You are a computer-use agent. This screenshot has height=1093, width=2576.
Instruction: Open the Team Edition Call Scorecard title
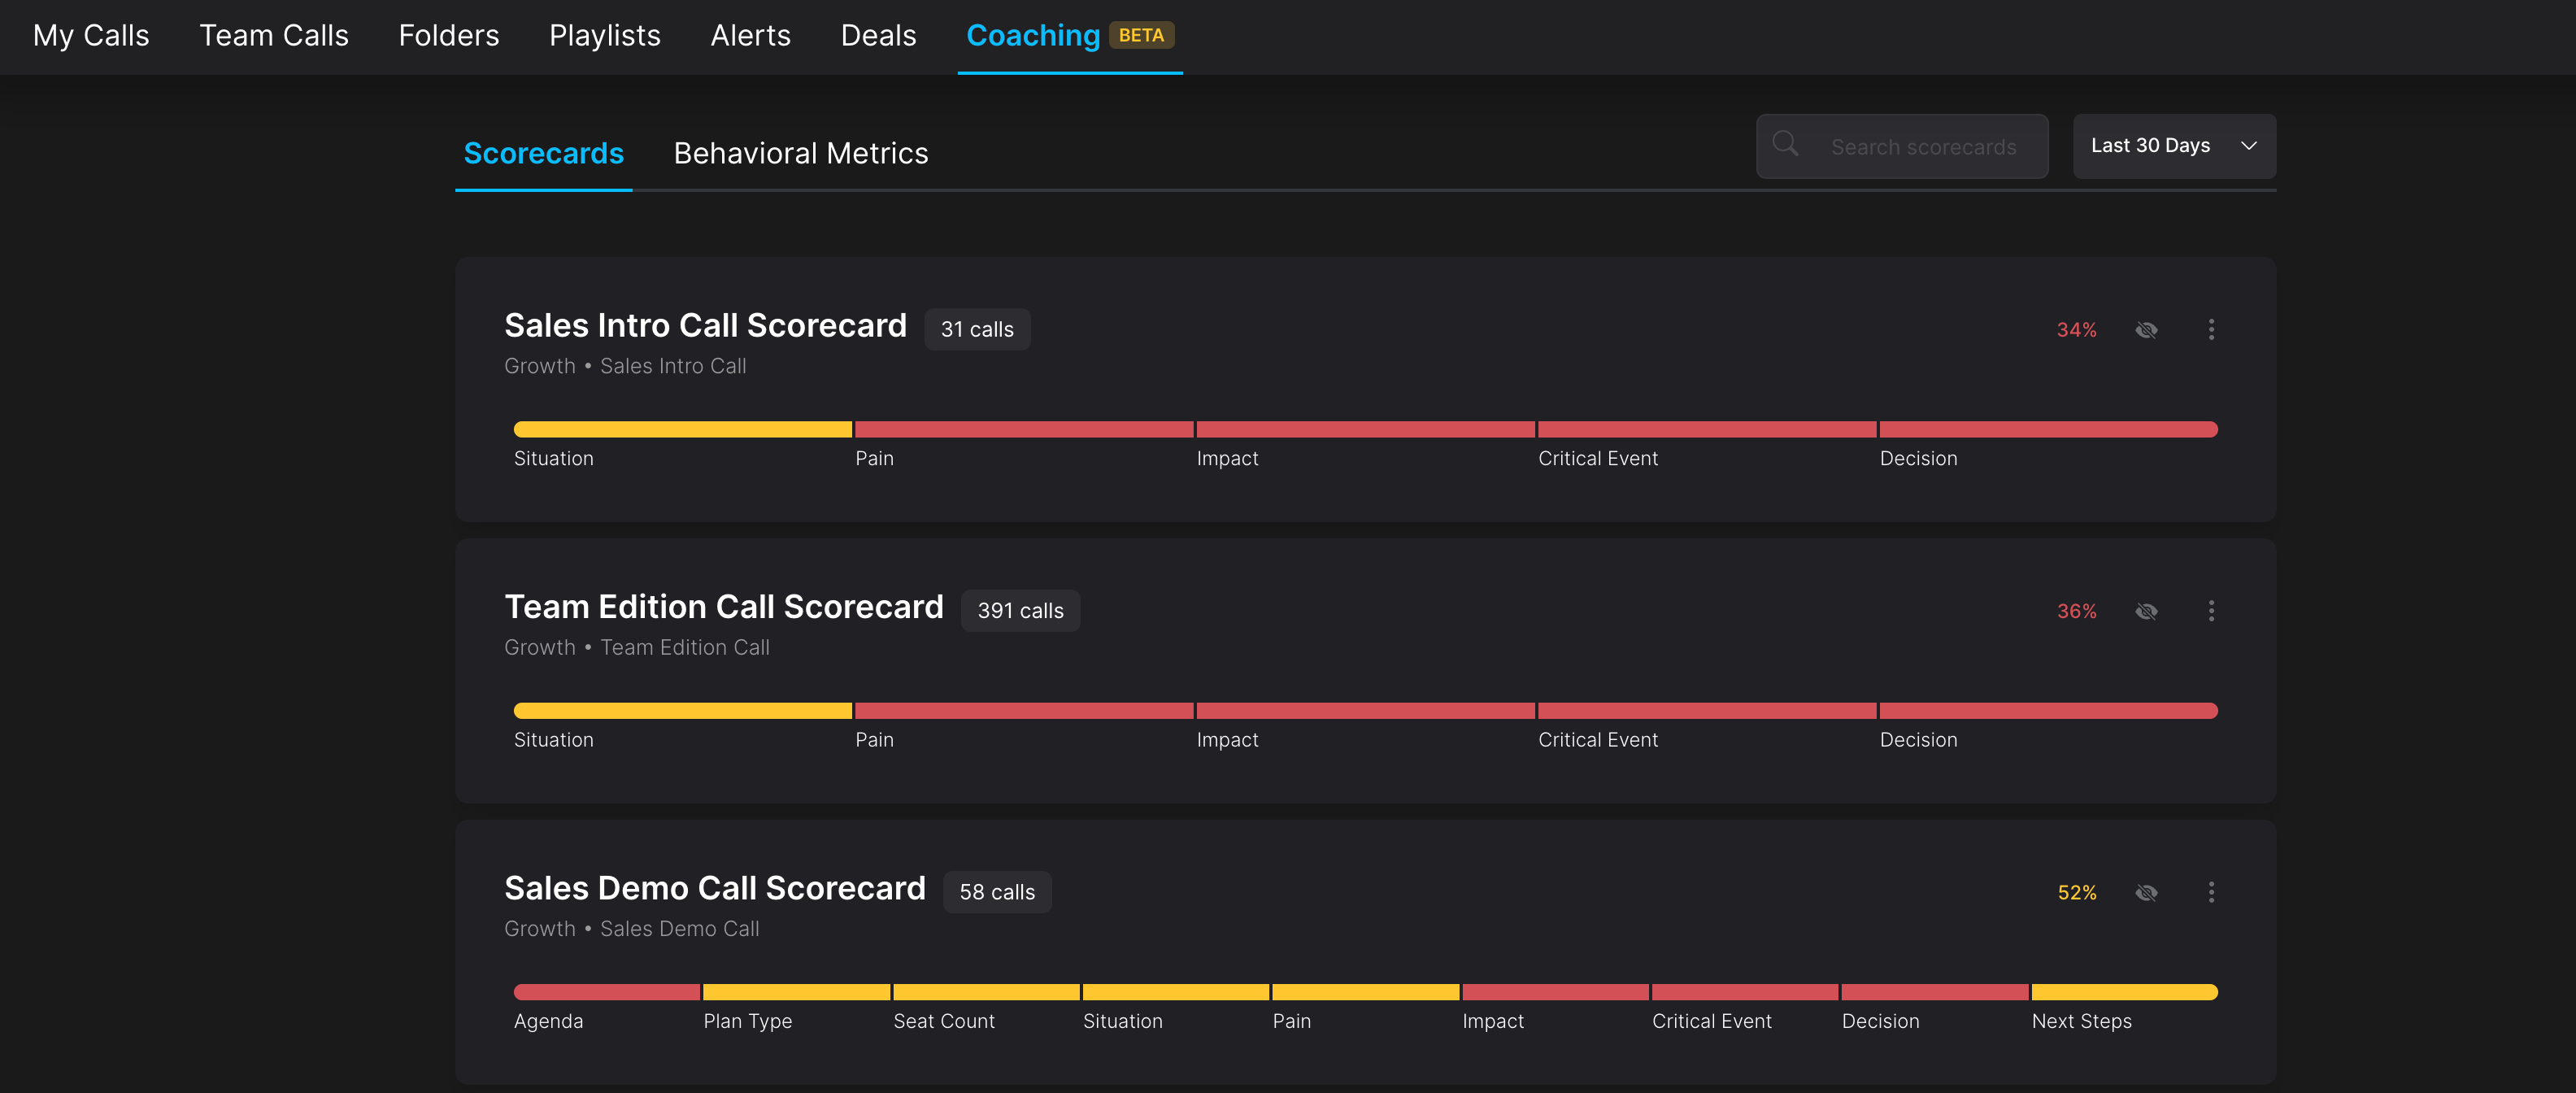(723, 607)
